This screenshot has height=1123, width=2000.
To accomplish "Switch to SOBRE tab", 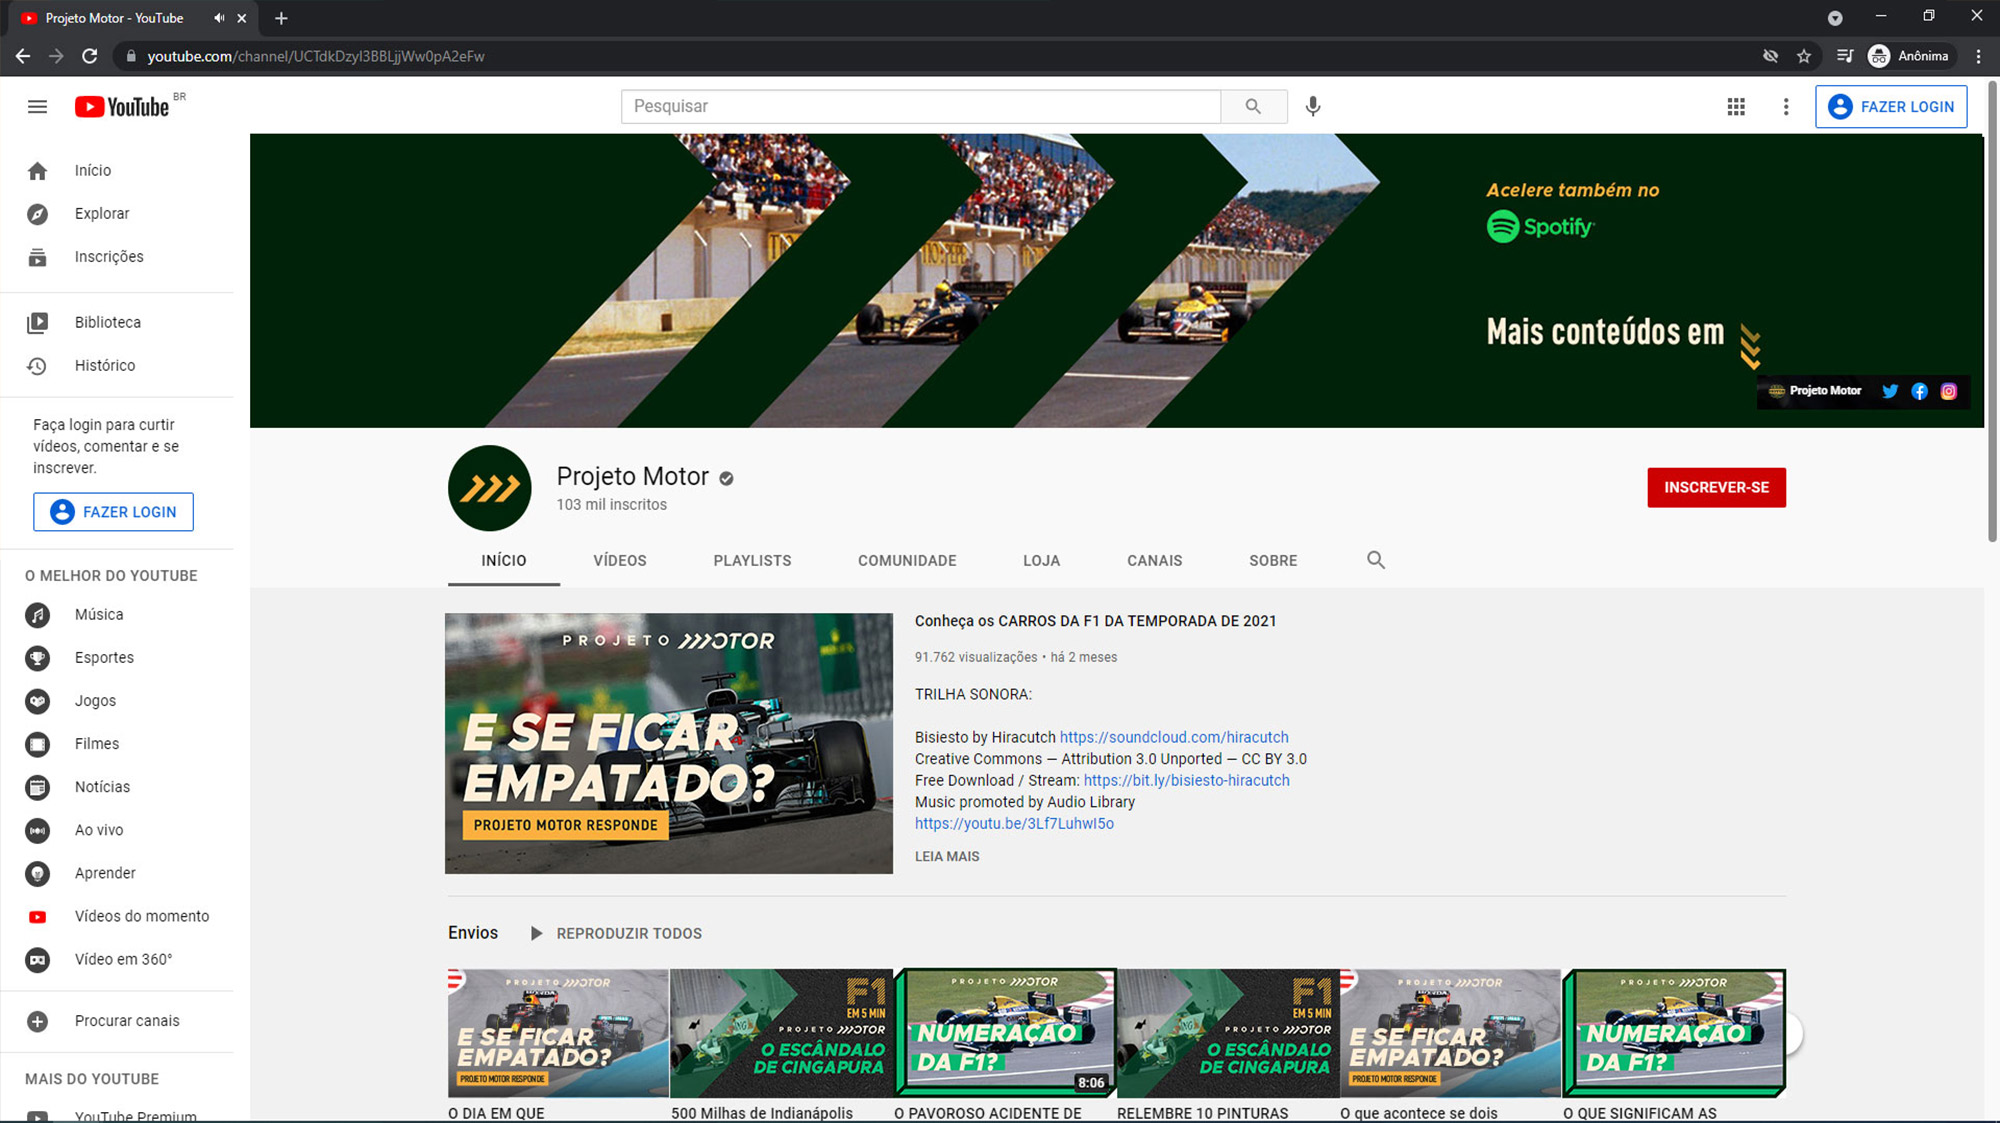I will [1273, 561].
